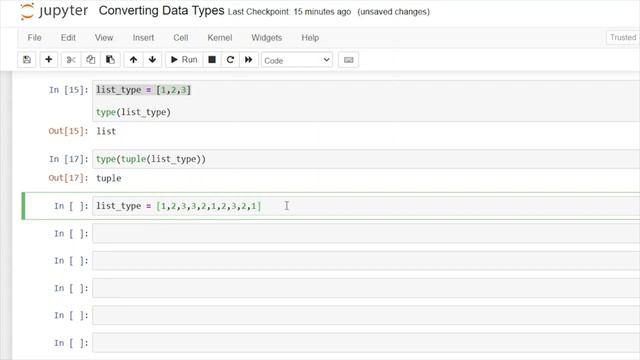Image resolution: width=640 pixels, height=360 pixels.
Task: Cut selected cells with scissors icon
Action: tap(71, 60)
